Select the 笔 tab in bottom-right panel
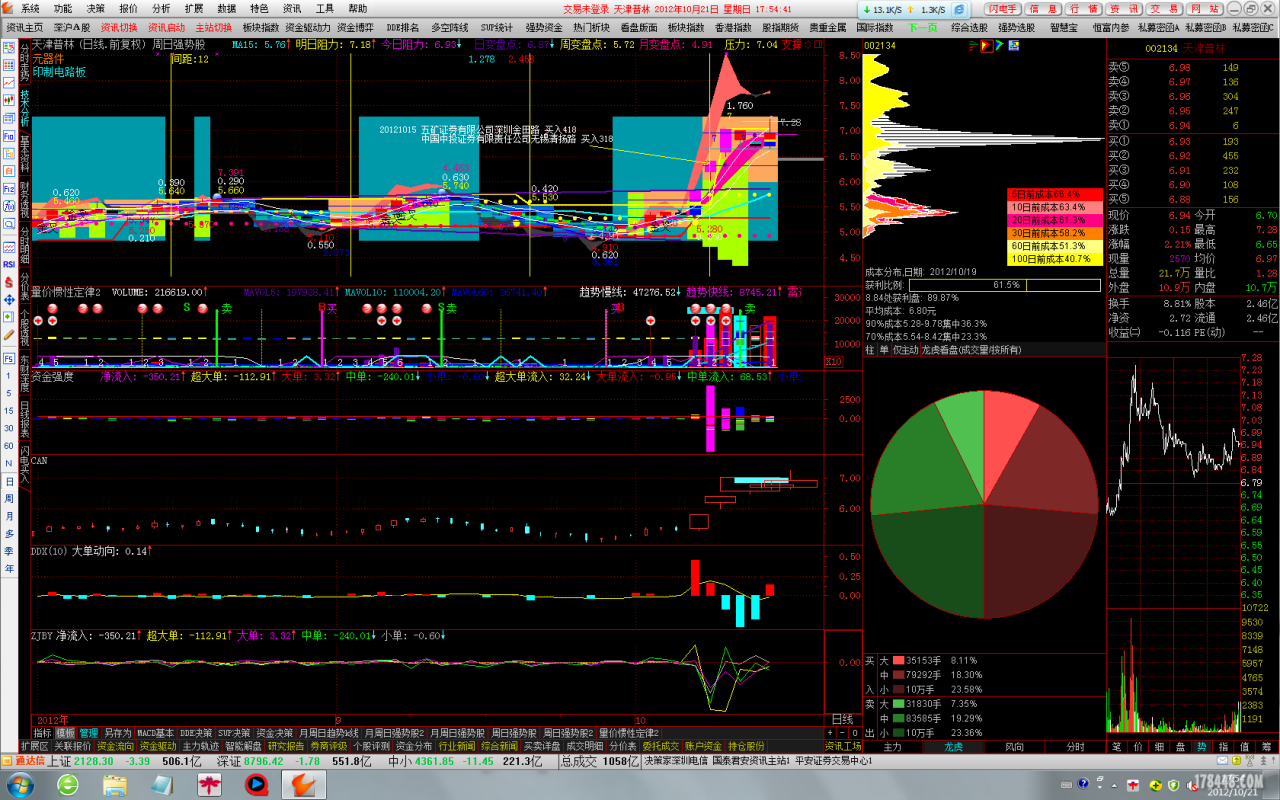Image resolution: width=1280 pixels, height=800 pixels. [1116, 746]
